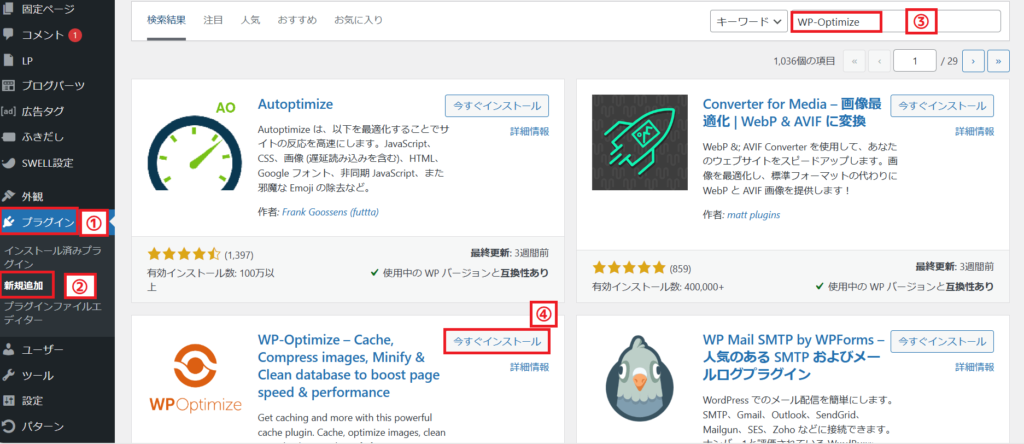Click the Autoptimize star rating
The width and height of the screenshot is (1024, 444).
tap(185, 253)
